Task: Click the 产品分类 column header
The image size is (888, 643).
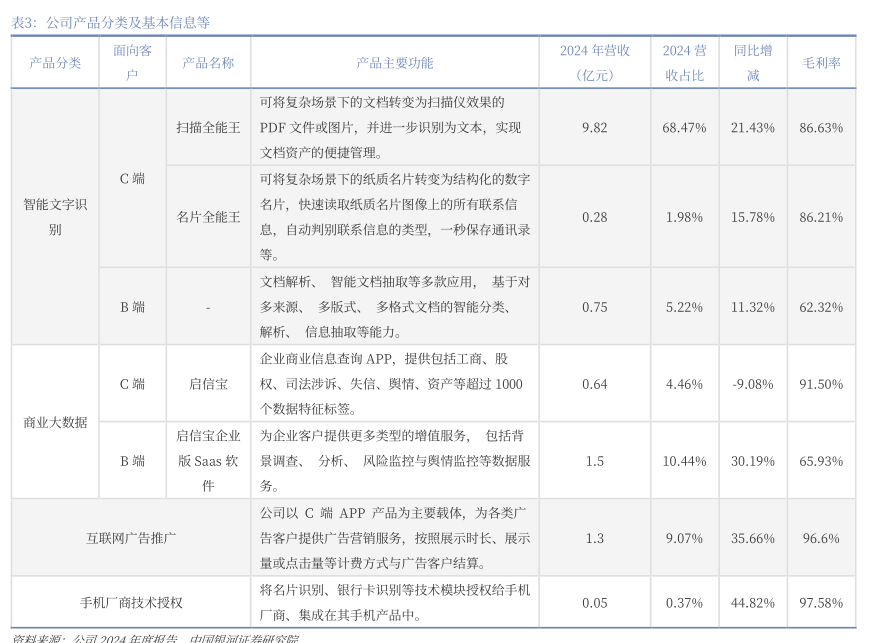Action: [55, 63]
